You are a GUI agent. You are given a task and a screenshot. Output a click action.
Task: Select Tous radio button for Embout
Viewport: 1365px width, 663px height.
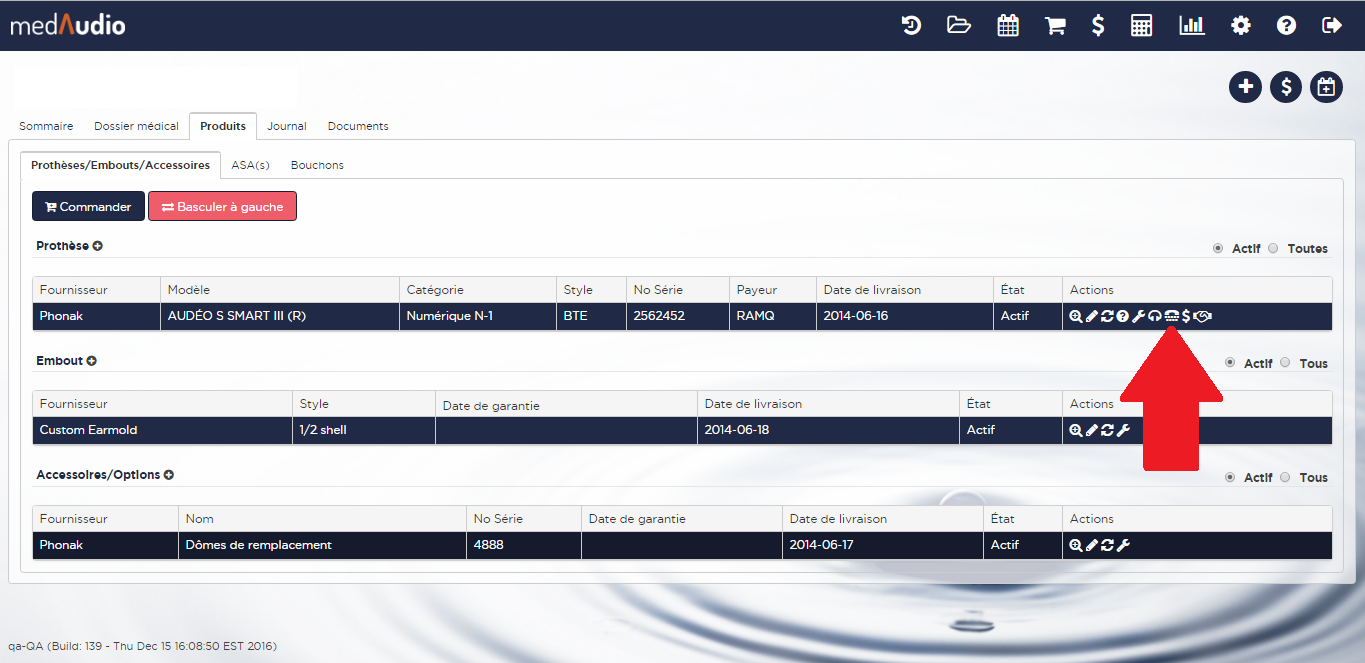tap(1285, 364)
